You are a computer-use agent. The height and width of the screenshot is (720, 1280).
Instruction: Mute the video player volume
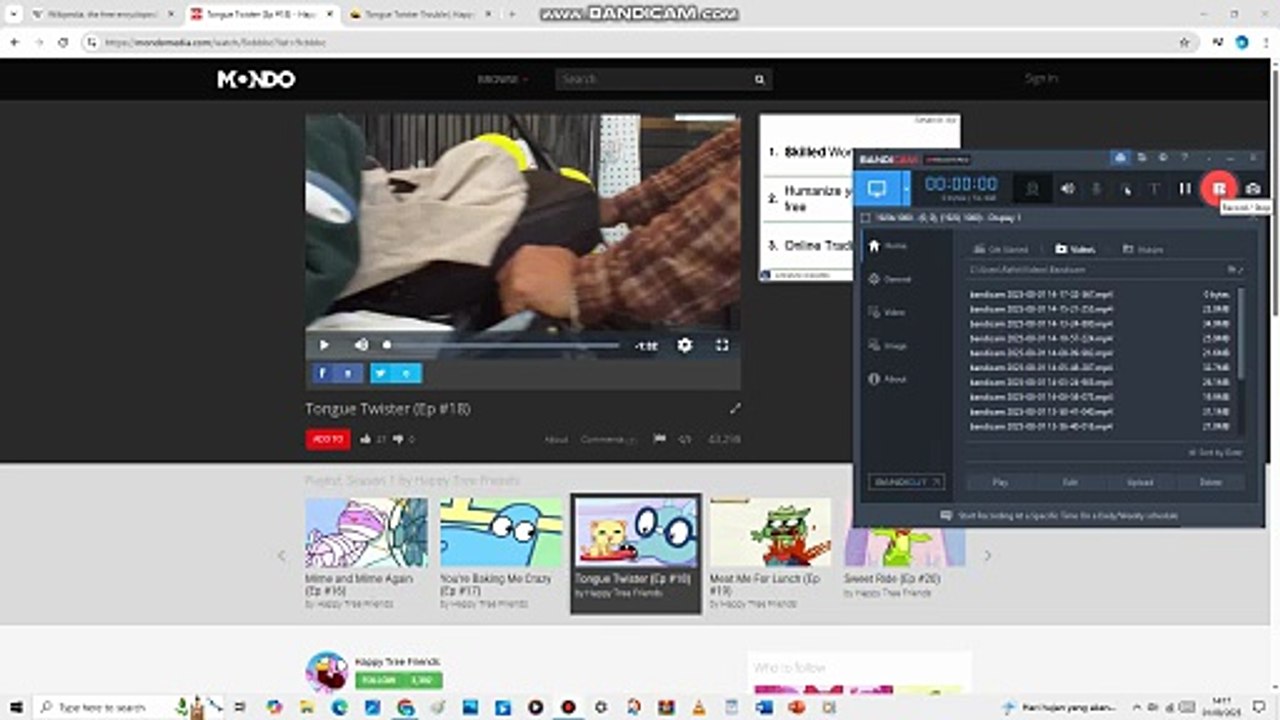click(x=361, y=345)
